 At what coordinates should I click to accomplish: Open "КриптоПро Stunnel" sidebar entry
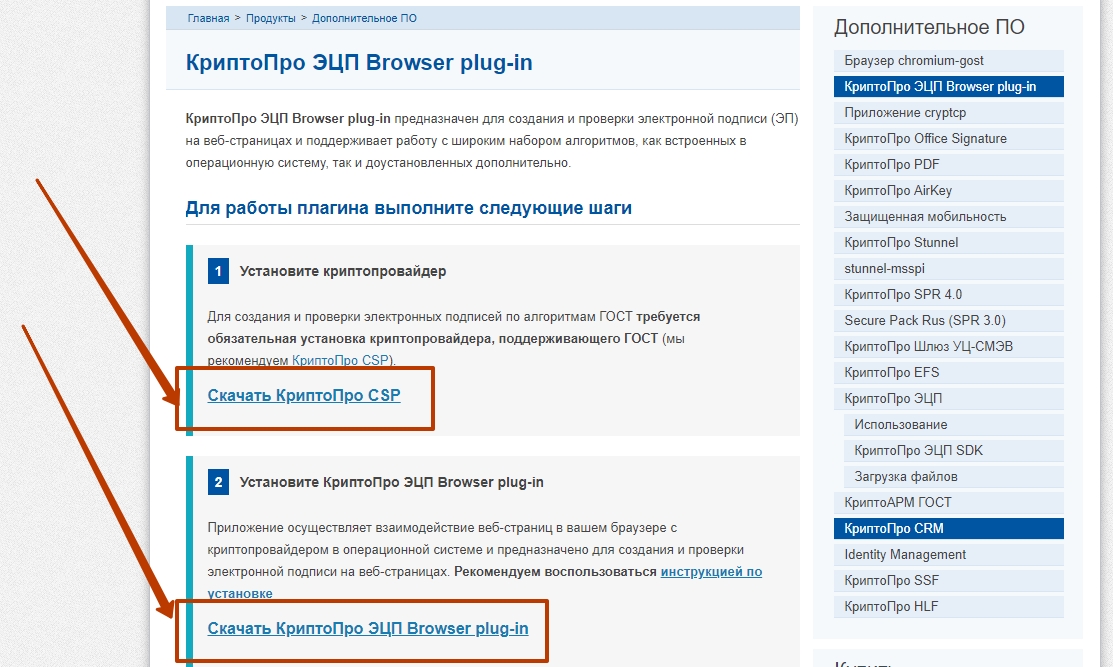click(x=900, y=243)
